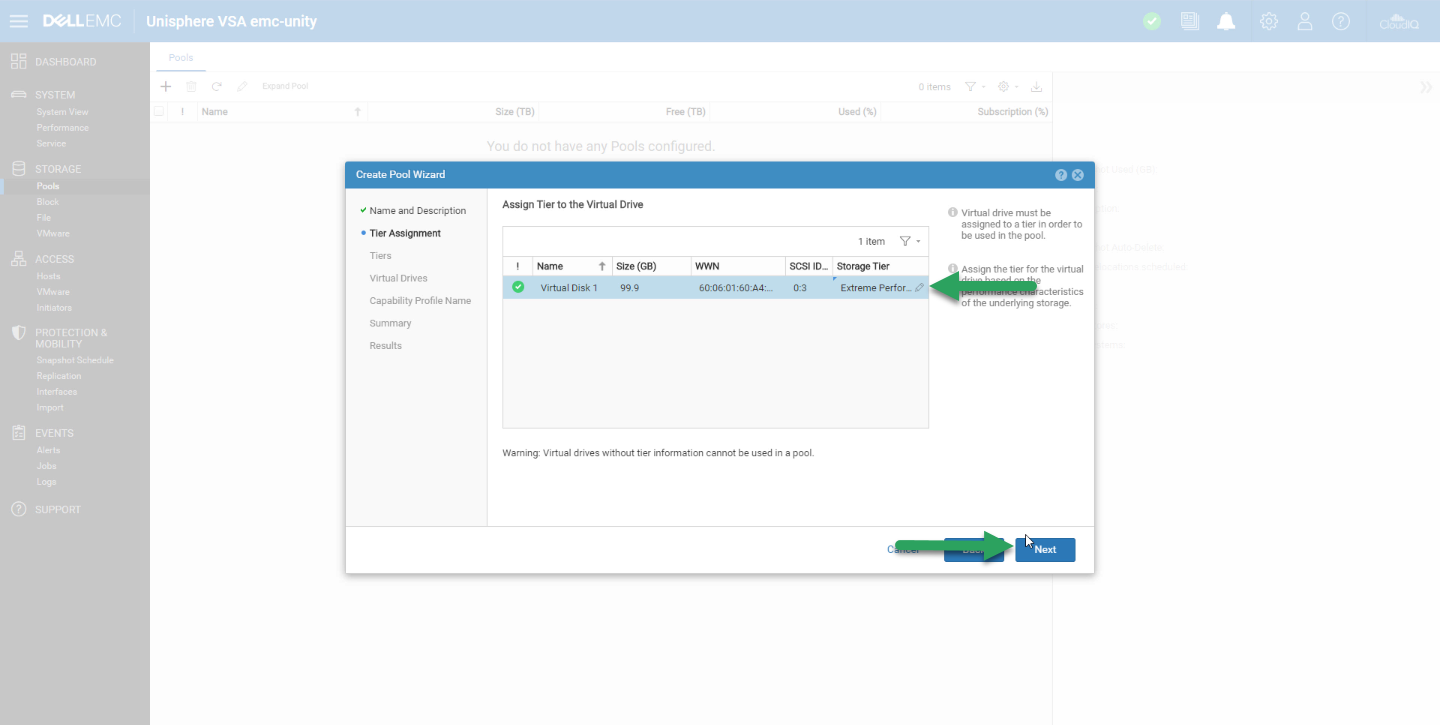This screenshot has height=725, width=1440.
Task: Click Expand Pool in the toolbar
Action: point(285,87)
